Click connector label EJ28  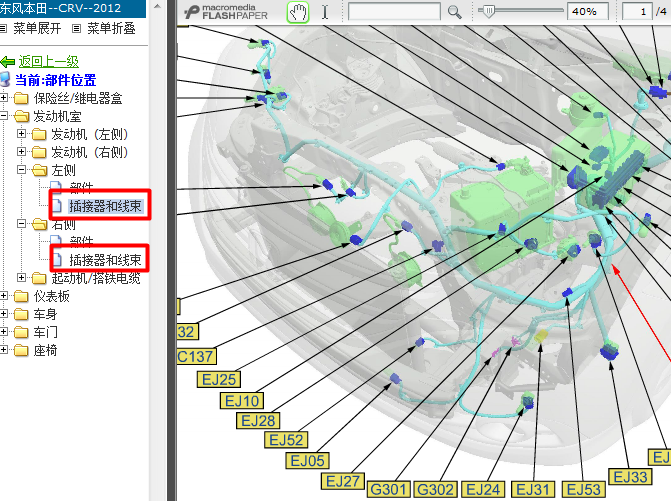coord(258,421)
